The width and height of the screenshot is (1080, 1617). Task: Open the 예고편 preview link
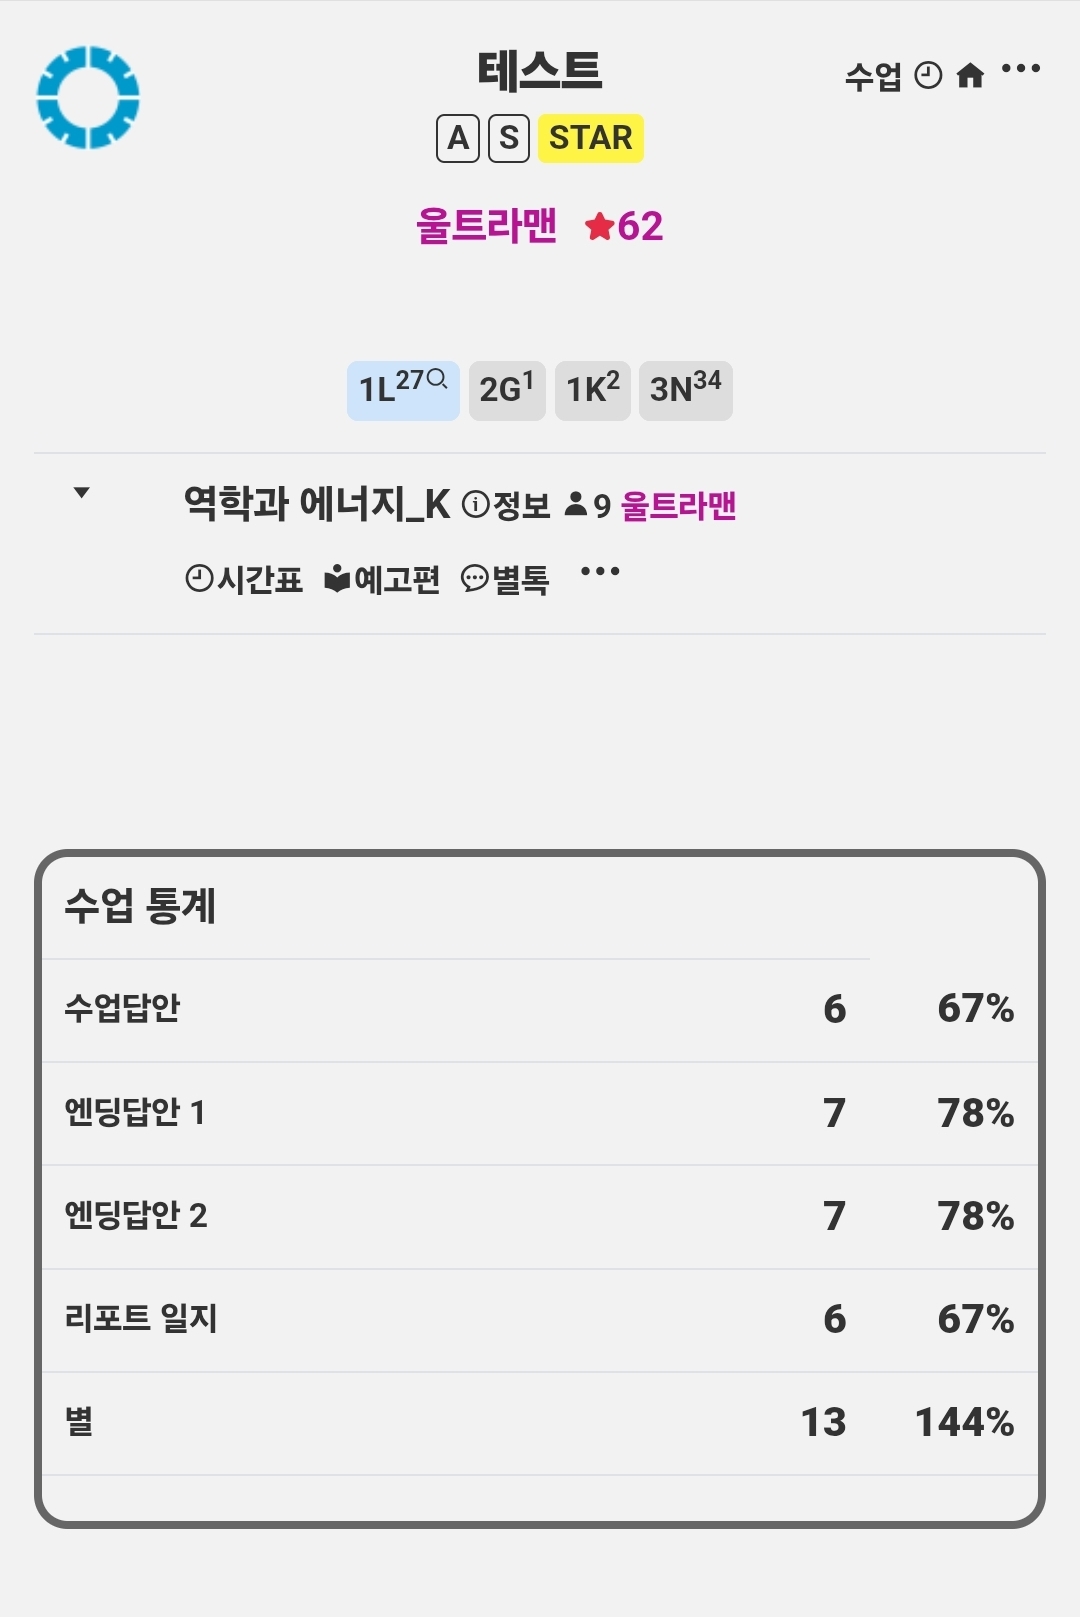382,579
